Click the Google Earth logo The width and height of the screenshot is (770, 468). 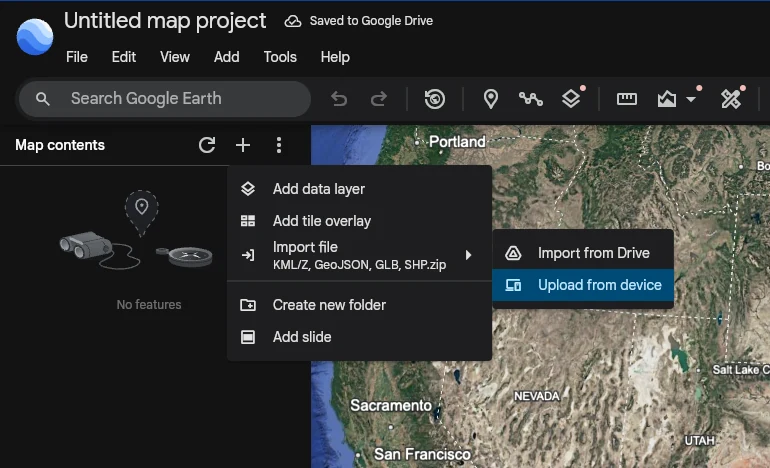tap(35, 37)
